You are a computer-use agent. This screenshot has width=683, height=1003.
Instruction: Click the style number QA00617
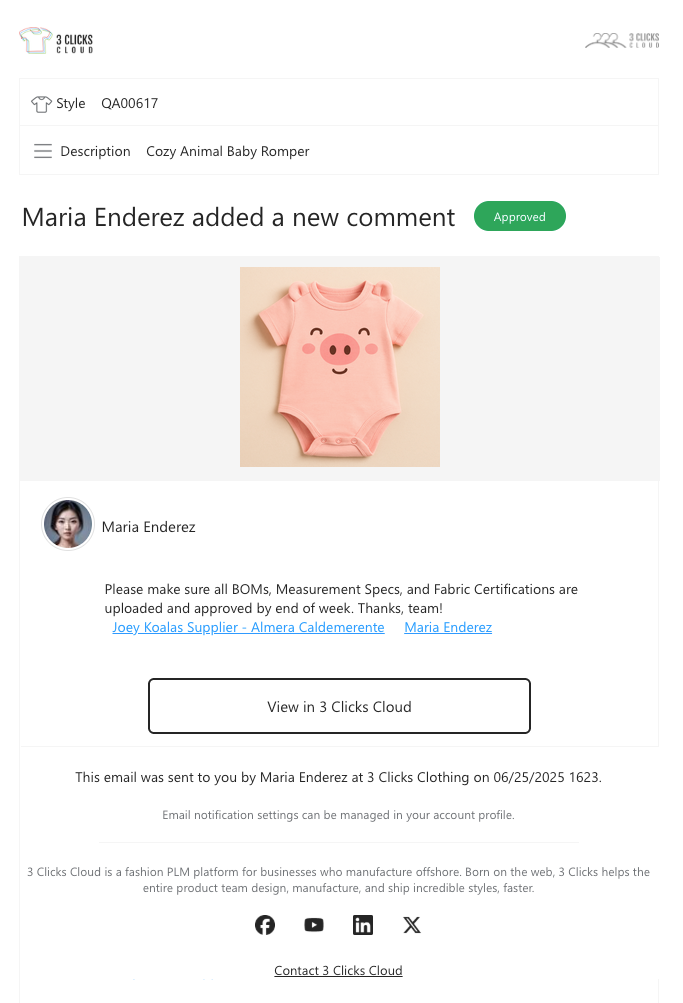pos(130,103)
